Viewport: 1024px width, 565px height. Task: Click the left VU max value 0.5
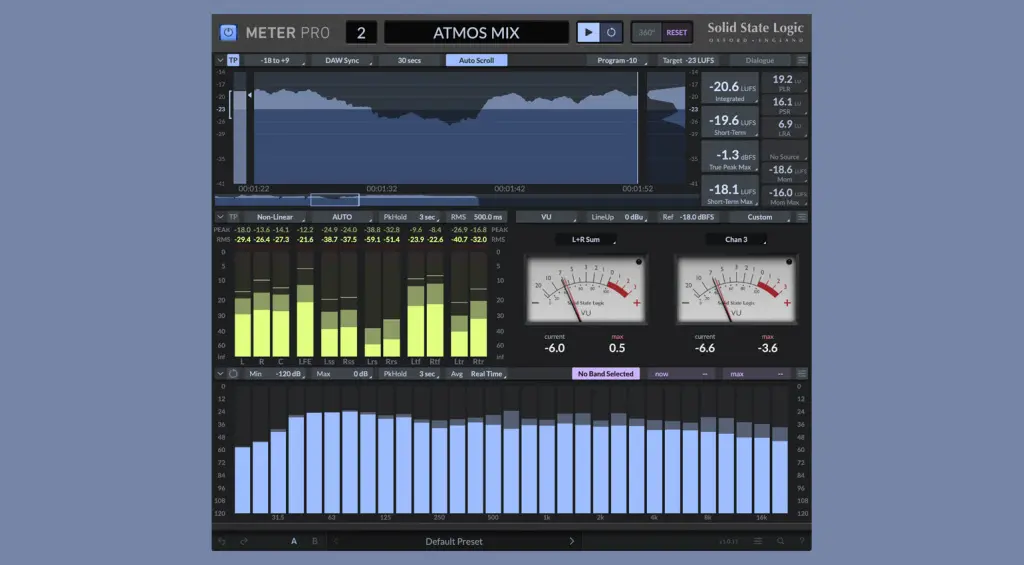617,348
